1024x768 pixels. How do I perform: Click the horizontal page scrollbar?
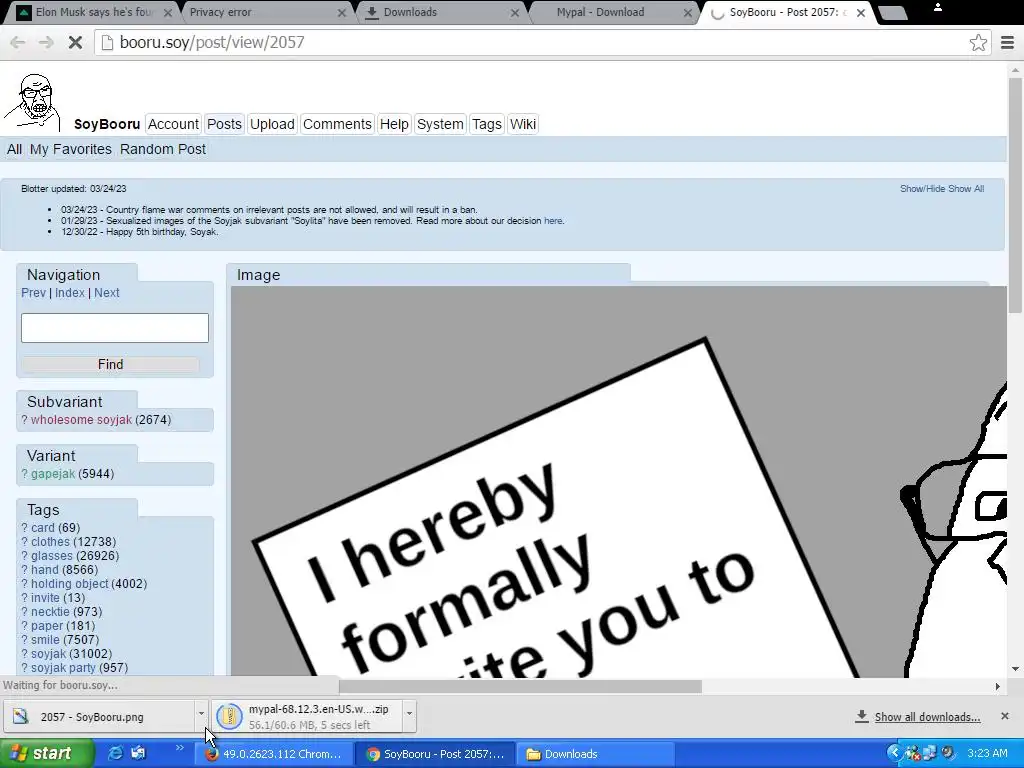(x=520, y=686)
